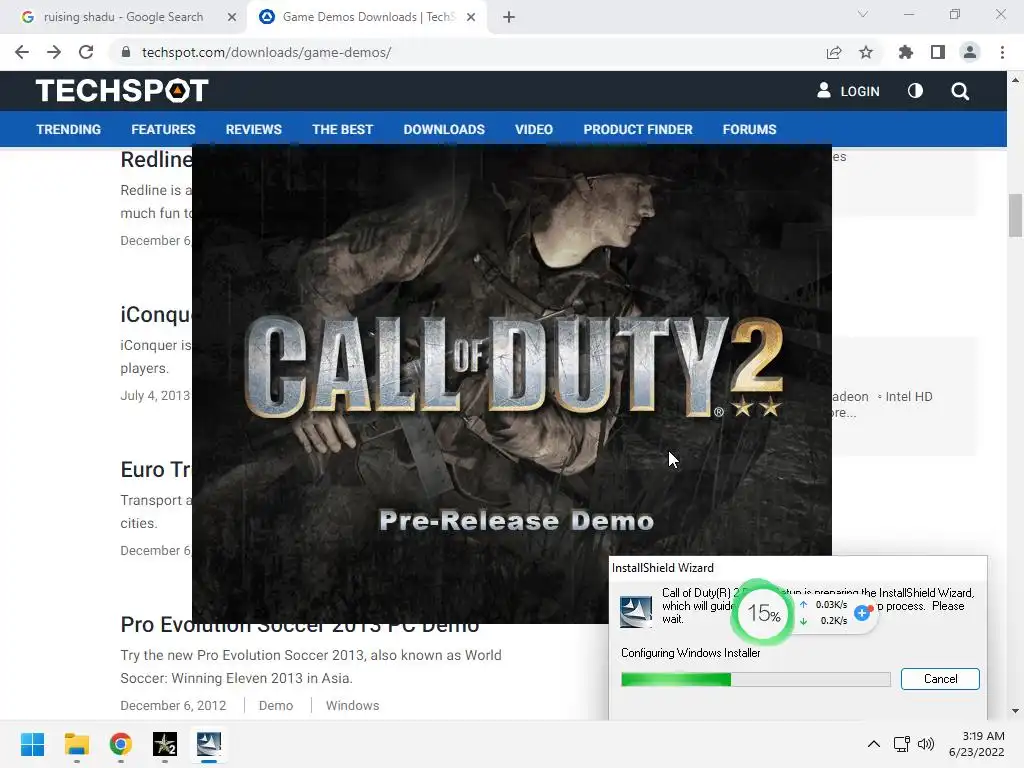
Task: Go back to the previous page
Action: (22, 52)
